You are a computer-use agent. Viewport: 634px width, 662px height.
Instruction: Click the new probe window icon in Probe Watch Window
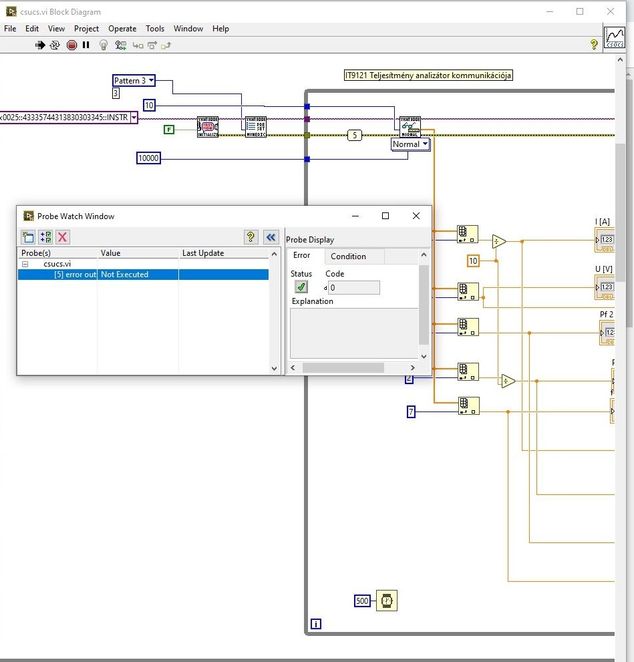tap(28, 237)
